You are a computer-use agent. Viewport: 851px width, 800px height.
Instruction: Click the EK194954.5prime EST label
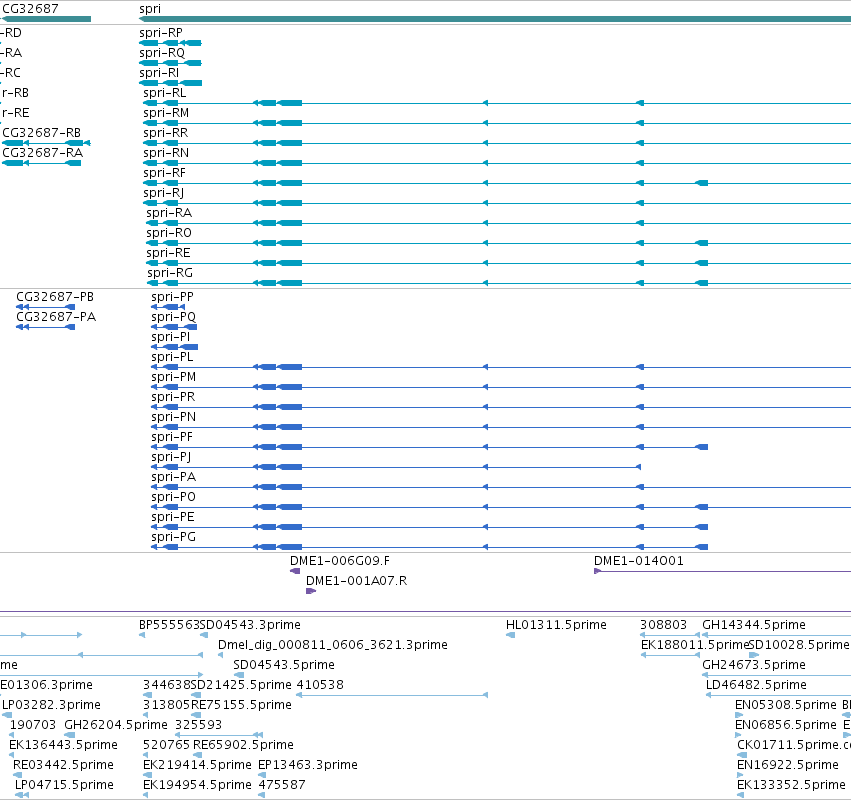point(197,785)
